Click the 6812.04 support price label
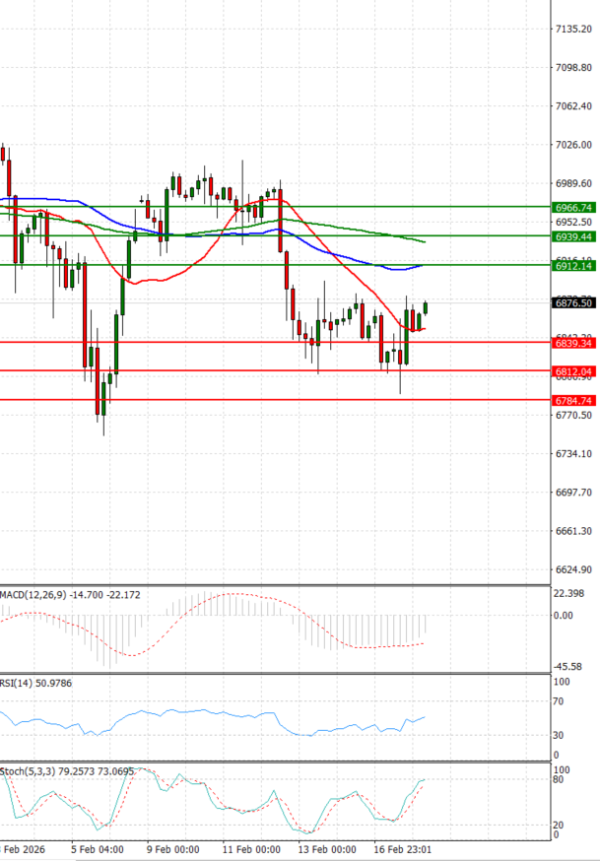 pos(573,371)
